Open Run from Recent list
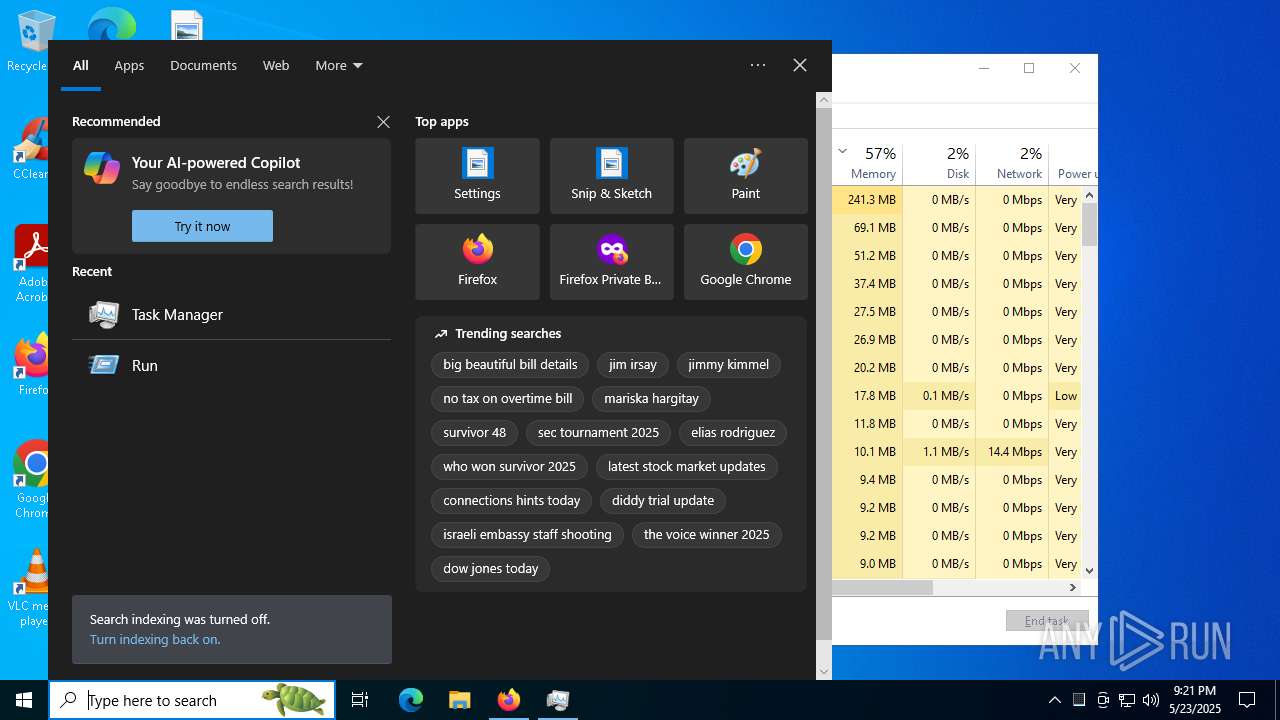Image resolution: width=1280 pixels, height=720 pixels. pyautogui.click(x=231, y=365)
